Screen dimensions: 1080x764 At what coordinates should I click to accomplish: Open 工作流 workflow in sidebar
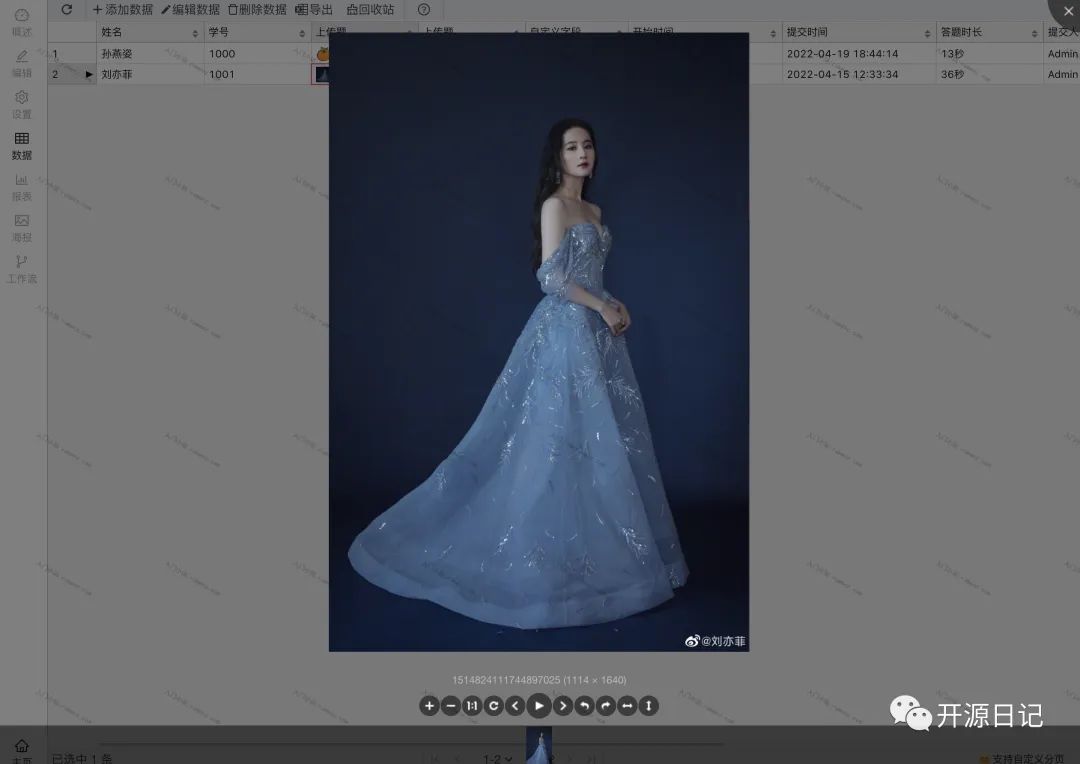pyautogui.click(x=22, y=270)
